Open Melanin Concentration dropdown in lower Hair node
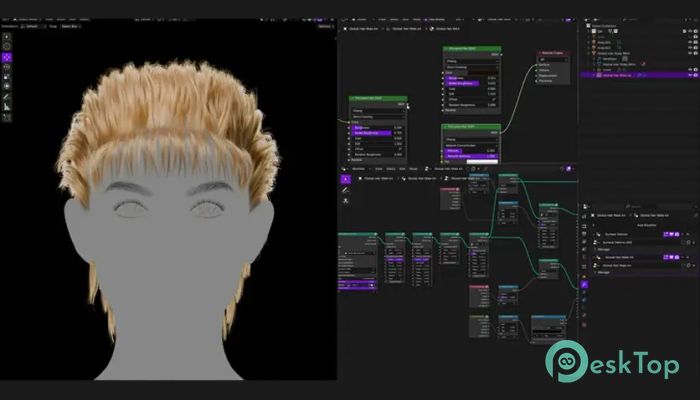 pos(471,145)
